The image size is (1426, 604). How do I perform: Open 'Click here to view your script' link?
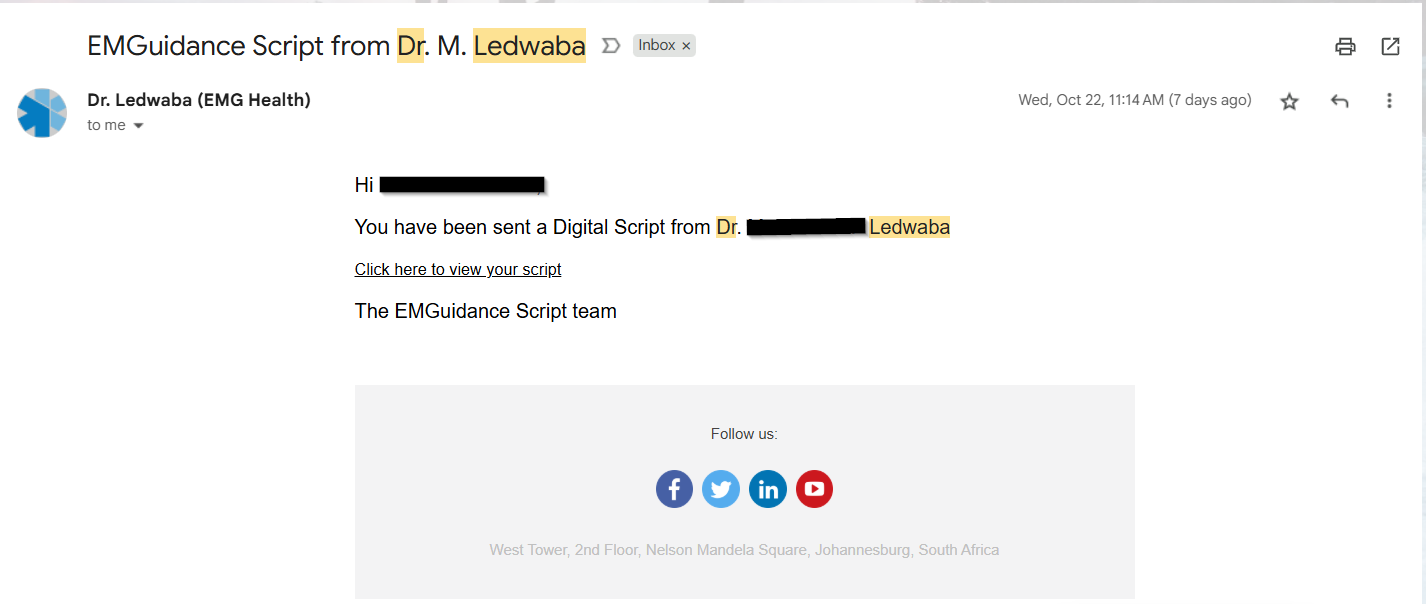point(458,269)
